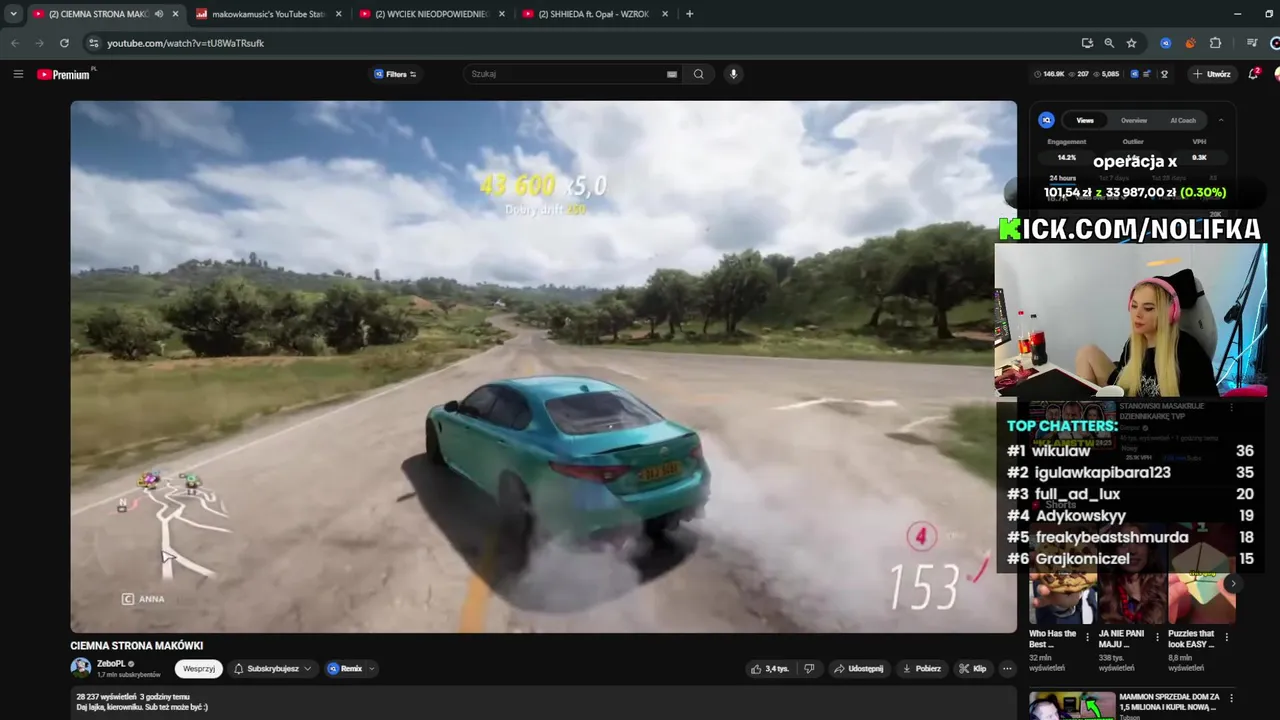Open the vidIQ Filters button
Image resolution: width=1280 pixels, height=720 pixels.
point(395,74)
